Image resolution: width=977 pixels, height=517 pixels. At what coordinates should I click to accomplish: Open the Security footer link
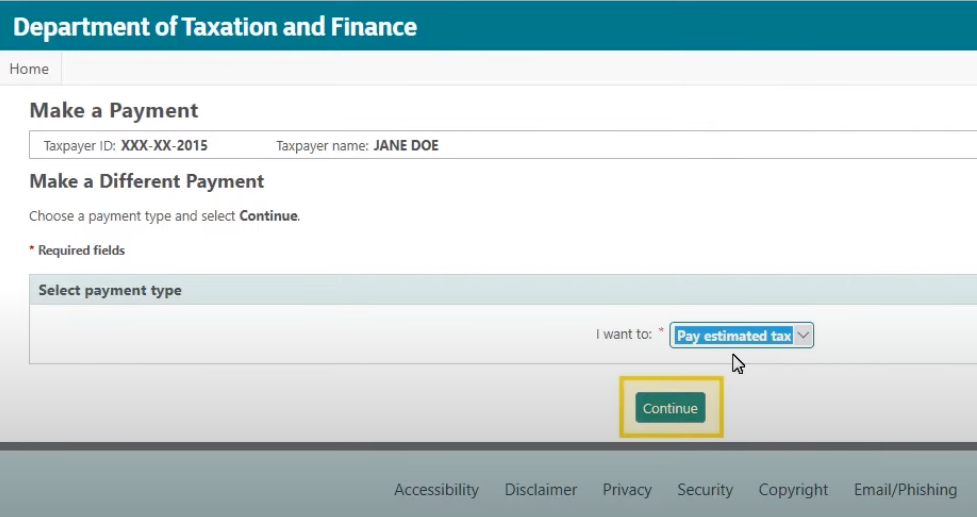(x=705, y=490)
